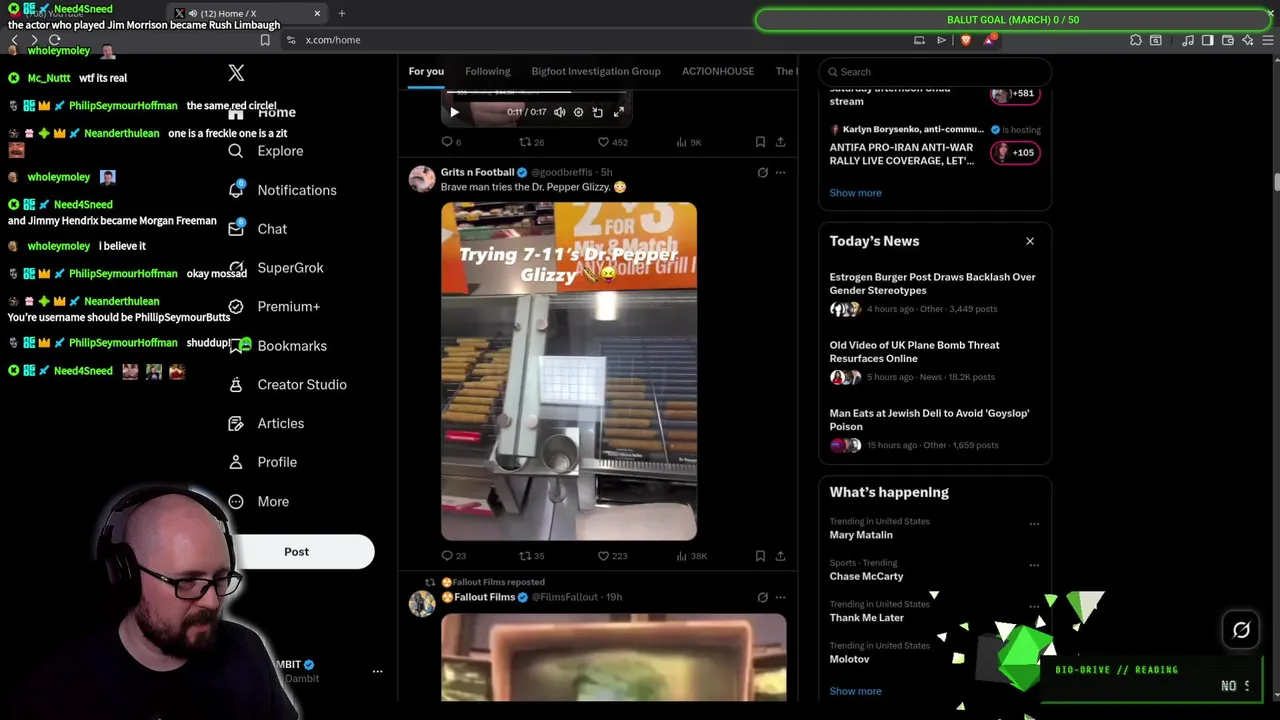Toggle picture-in-picture on top video
The image size is (1280, 720).
click(x=598, y=112)
